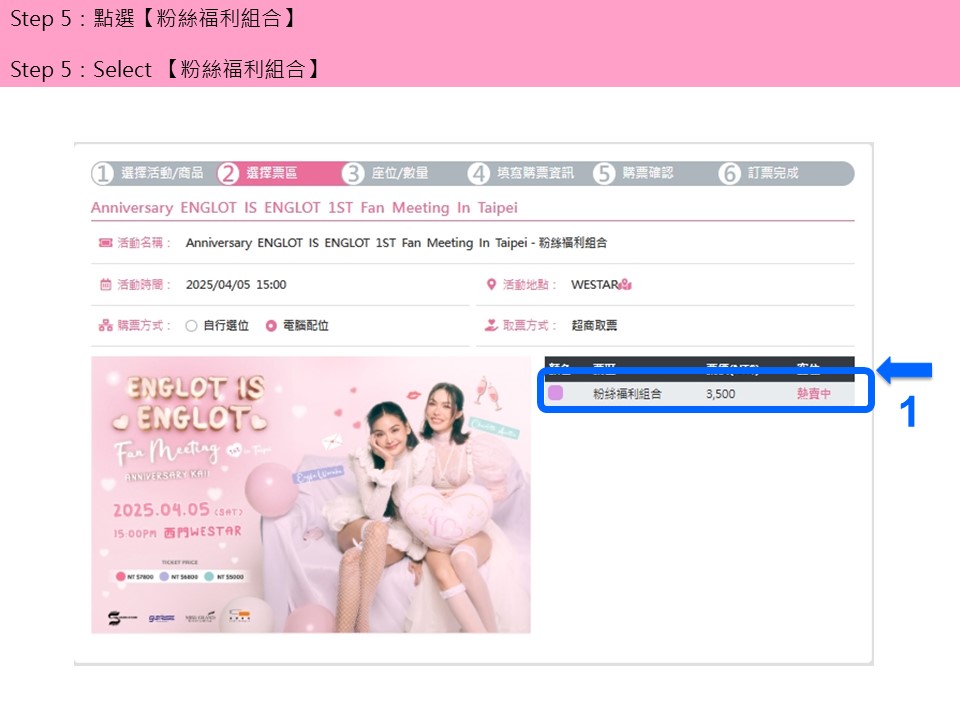Click the calendar icon beside 活動時間
Screen dimensions: 960x720
click(x=106, y=285)
